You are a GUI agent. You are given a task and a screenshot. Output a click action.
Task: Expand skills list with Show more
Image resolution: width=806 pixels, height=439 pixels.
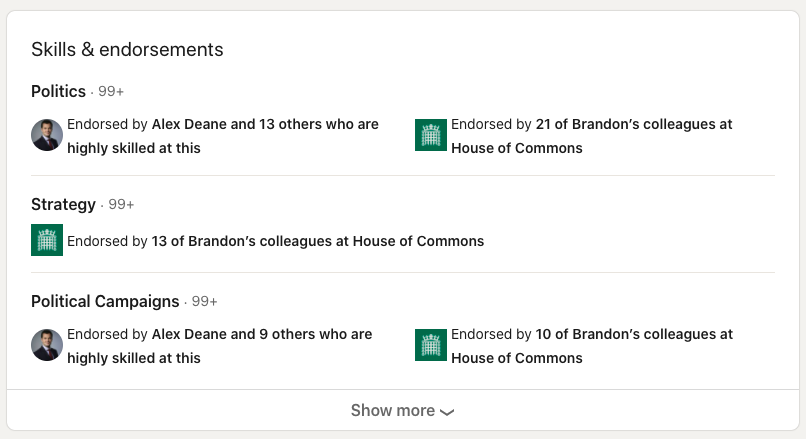tap(402, 410)
